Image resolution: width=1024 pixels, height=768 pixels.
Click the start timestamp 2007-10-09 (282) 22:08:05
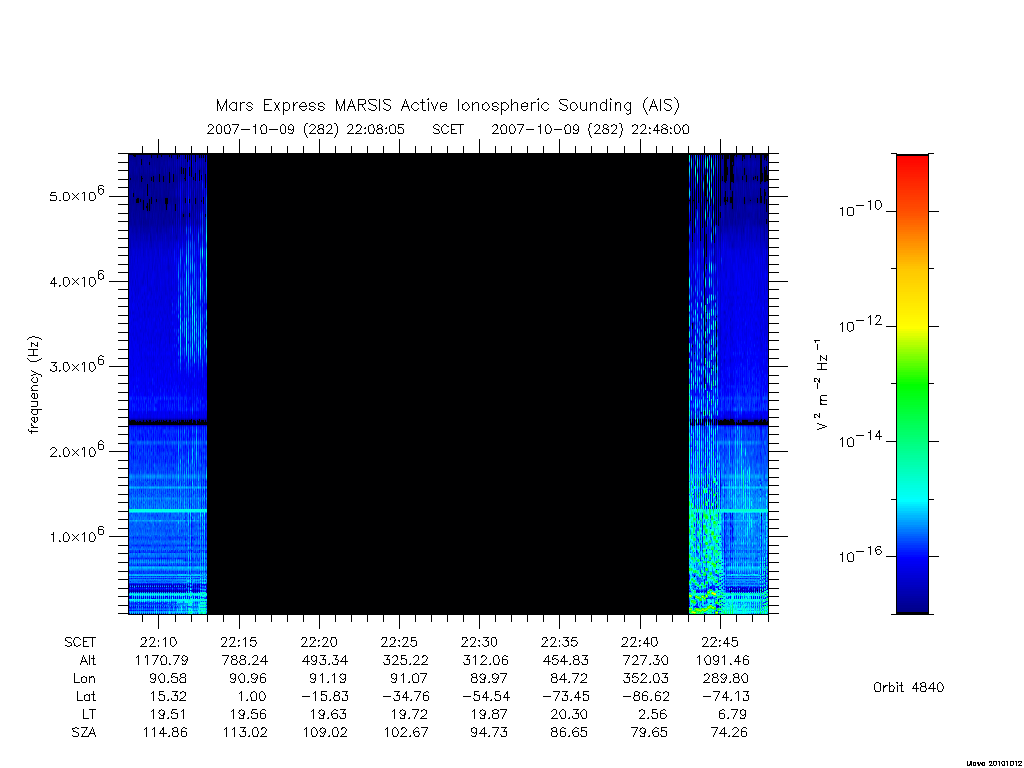306,129
